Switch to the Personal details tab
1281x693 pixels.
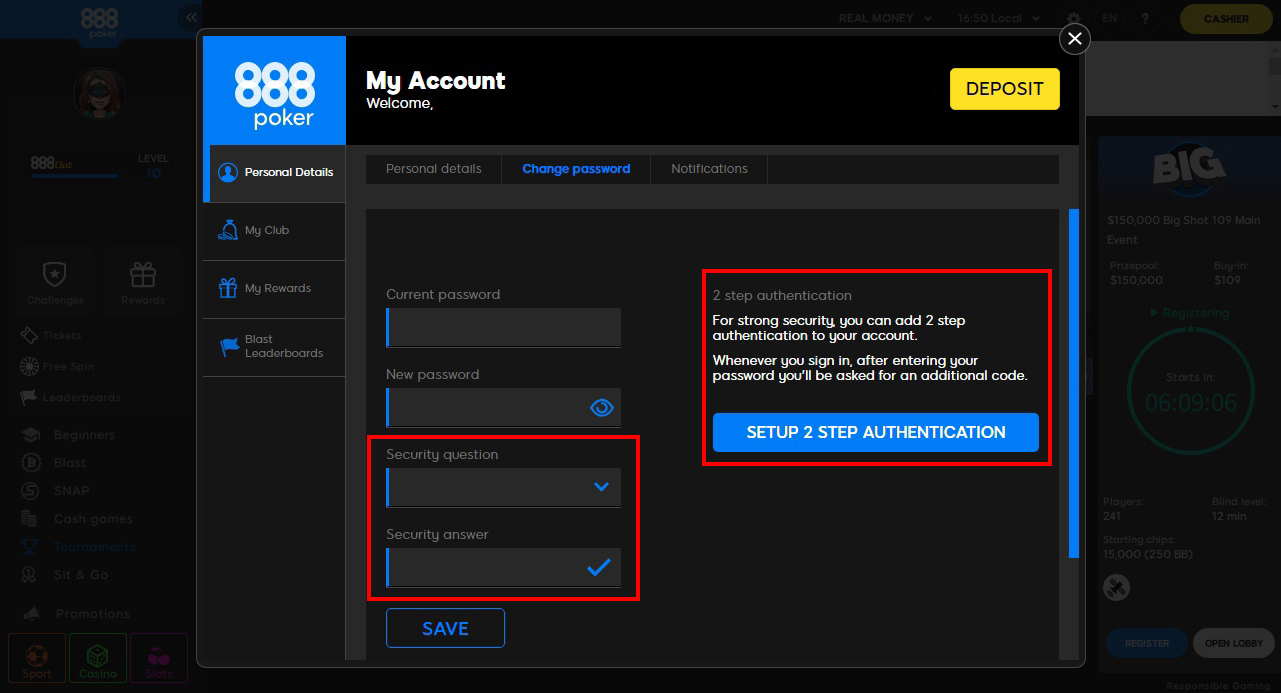click(434, 169)
